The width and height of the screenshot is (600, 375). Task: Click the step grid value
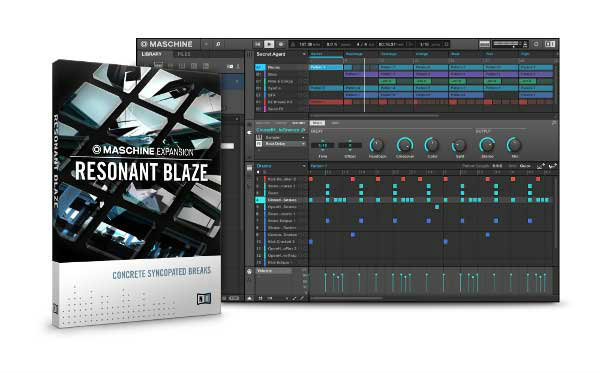pyautogui.click(x=525, y=166)
